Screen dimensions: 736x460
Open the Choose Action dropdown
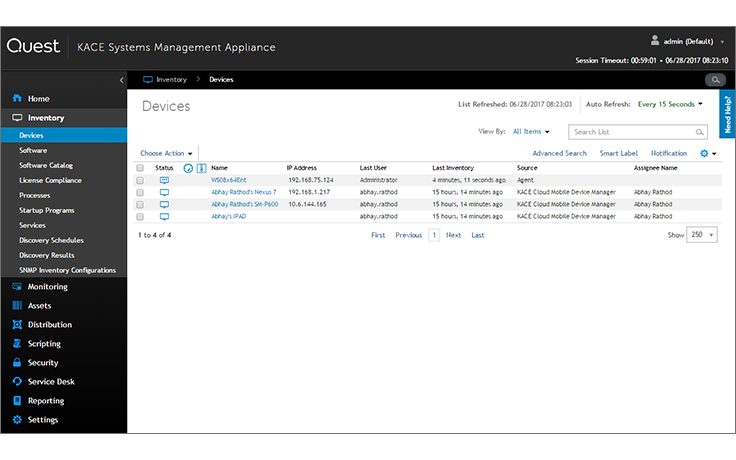166,153
